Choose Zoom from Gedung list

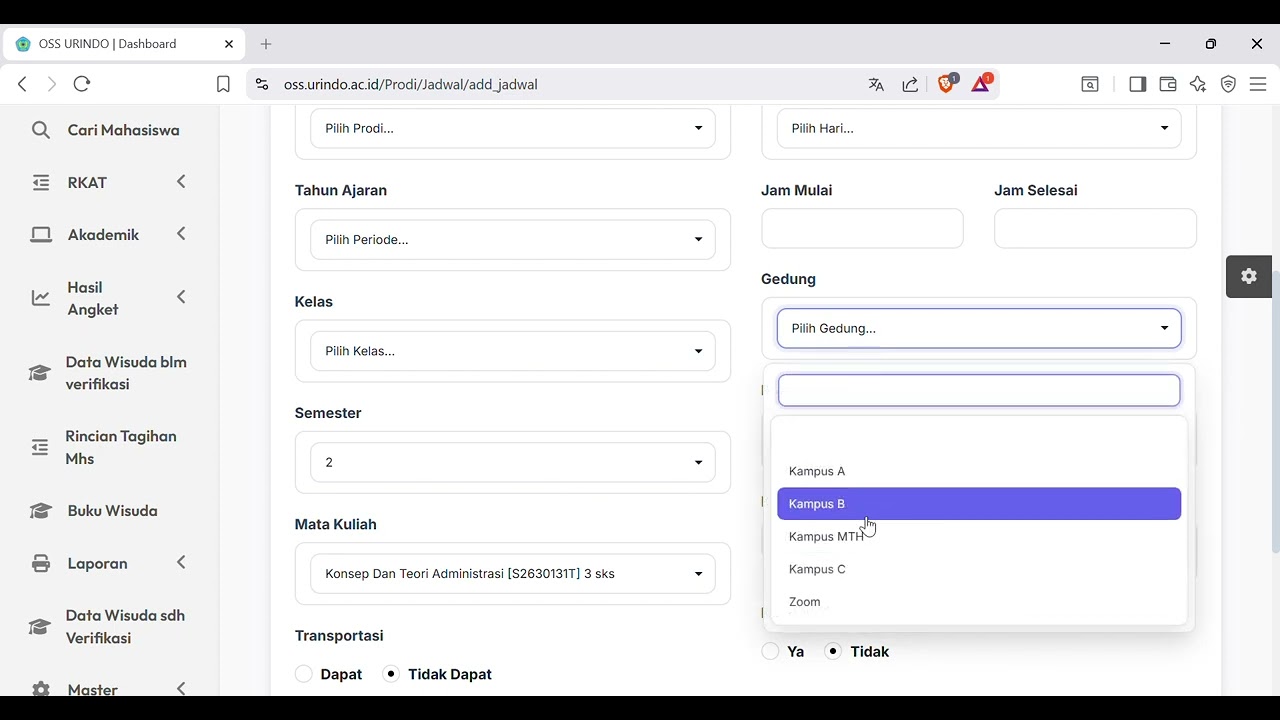(x=979, y=602)
